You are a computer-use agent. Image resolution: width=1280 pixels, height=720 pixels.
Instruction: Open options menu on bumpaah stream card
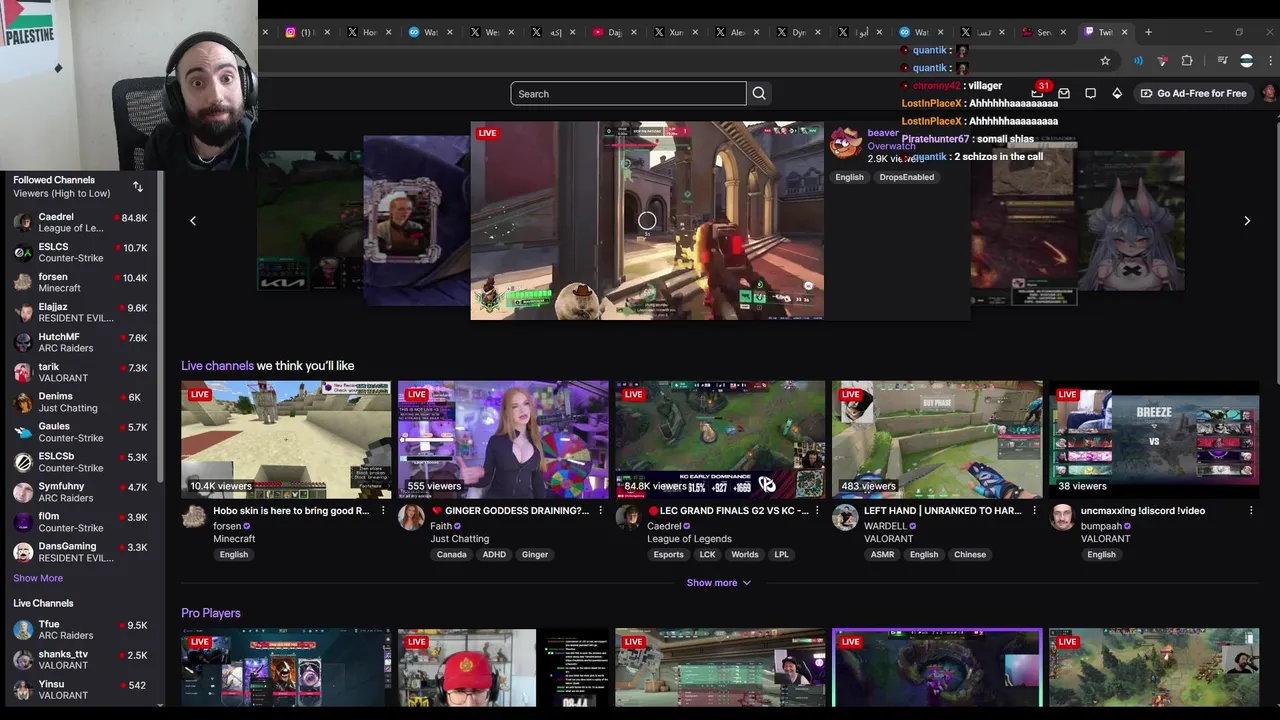(1251, 511)
